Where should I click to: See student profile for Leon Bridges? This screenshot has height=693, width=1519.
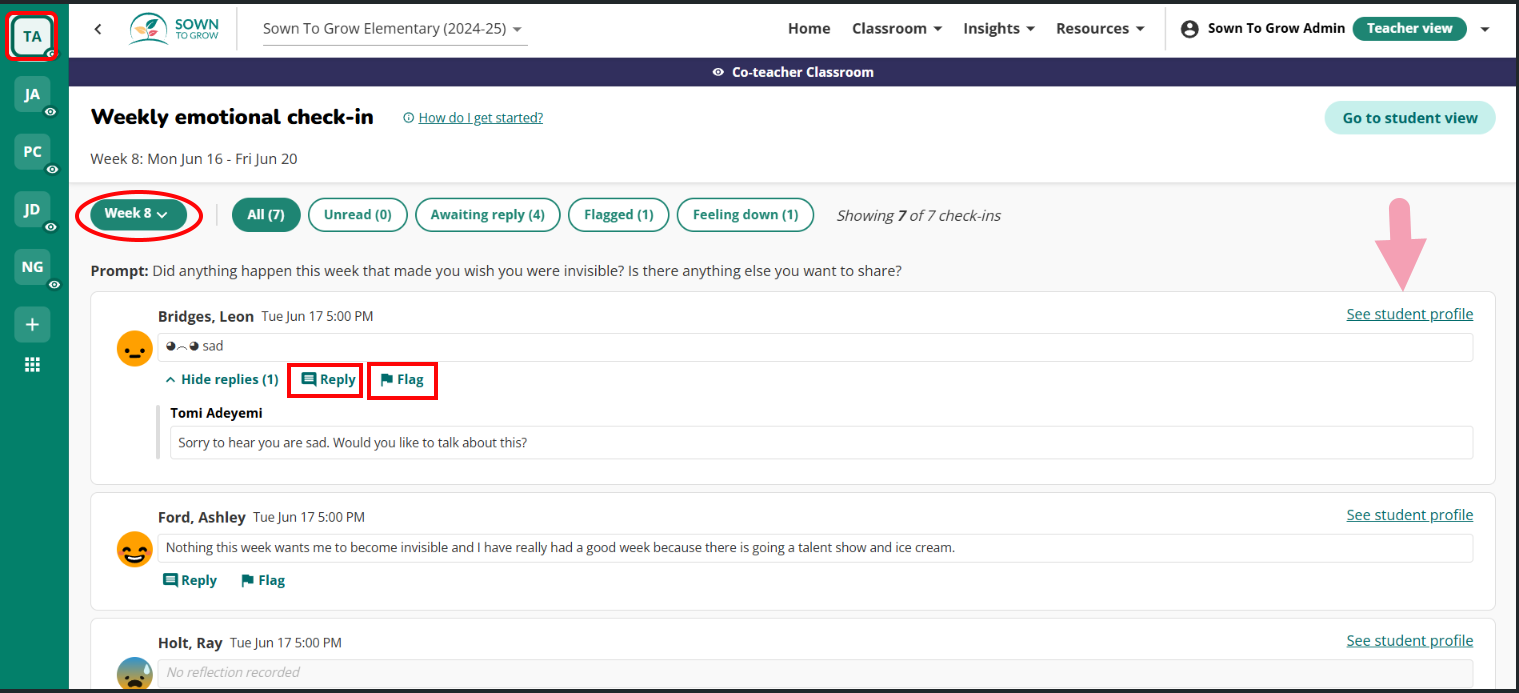(1410, 314)
